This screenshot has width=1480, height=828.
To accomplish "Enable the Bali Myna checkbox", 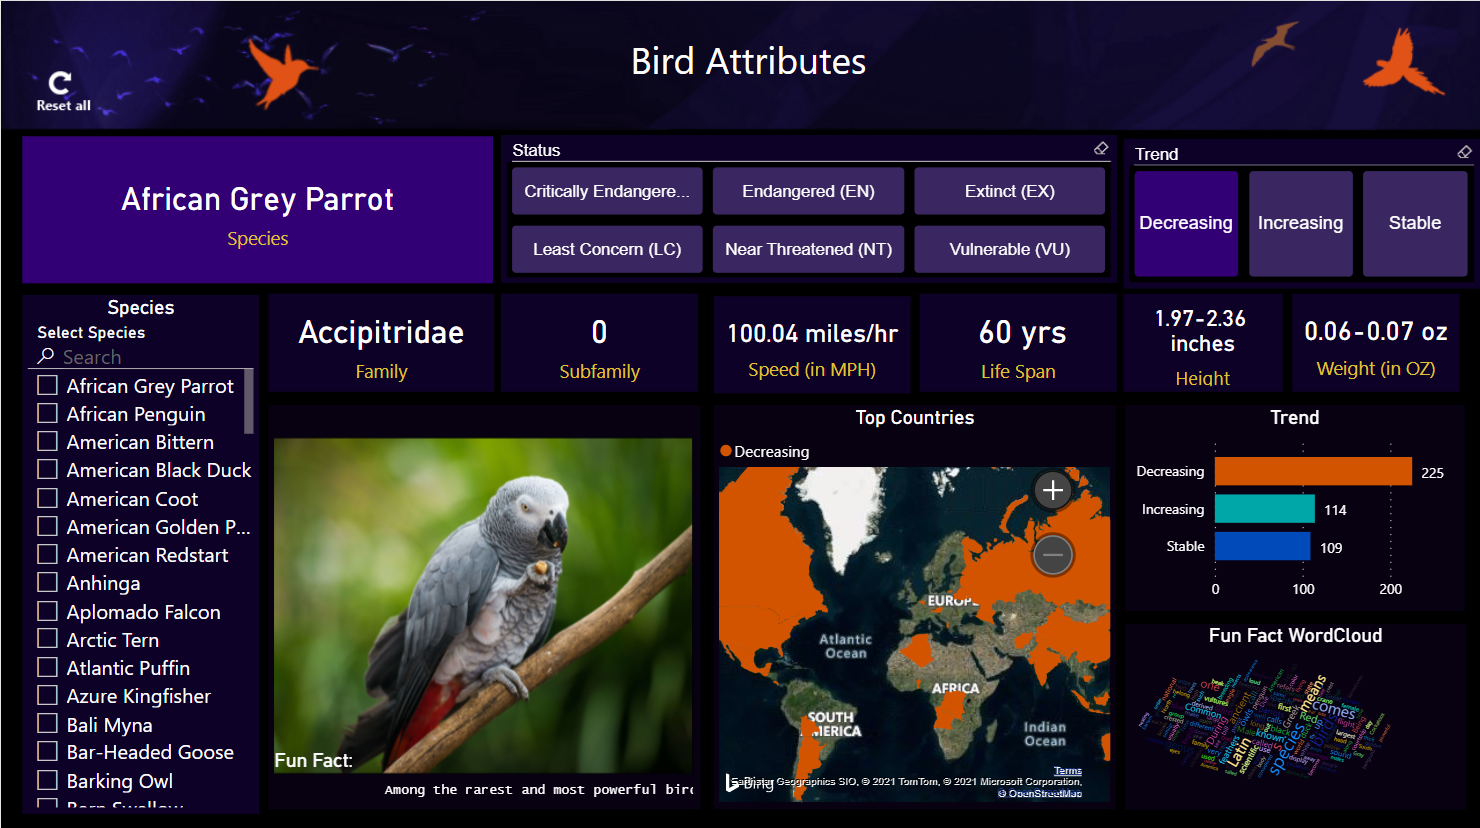I will [47, 724].
